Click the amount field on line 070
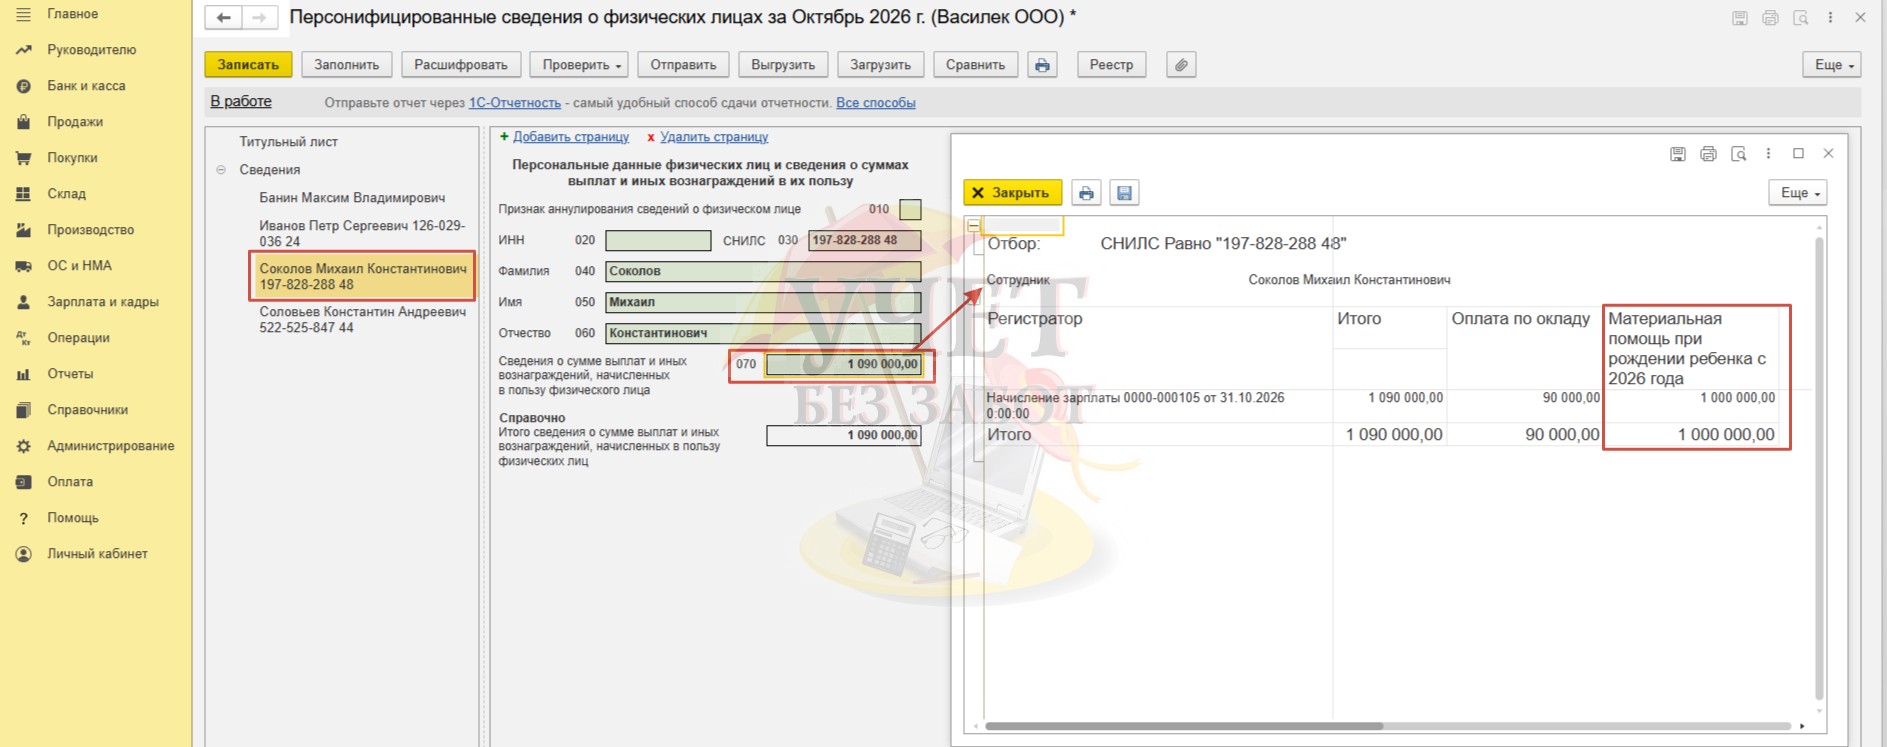The width and height of the screenshot is (1887, 747). [843, 365]
